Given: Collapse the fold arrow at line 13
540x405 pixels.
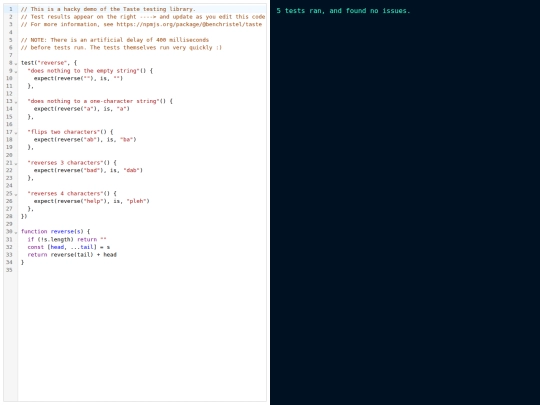Looking at the screenshot, I should [16, 102].
